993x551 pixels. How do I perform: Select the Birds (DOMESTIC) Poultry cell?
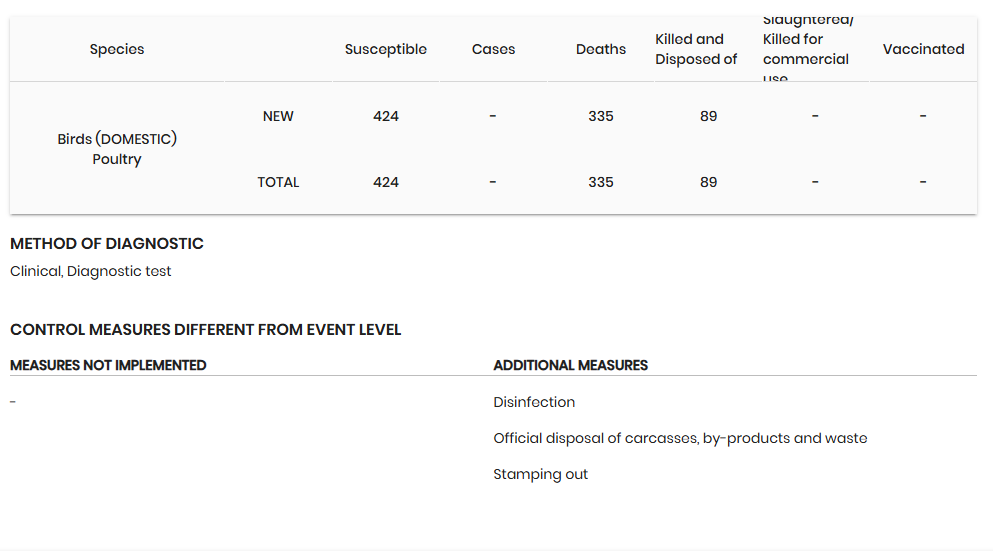117,149
